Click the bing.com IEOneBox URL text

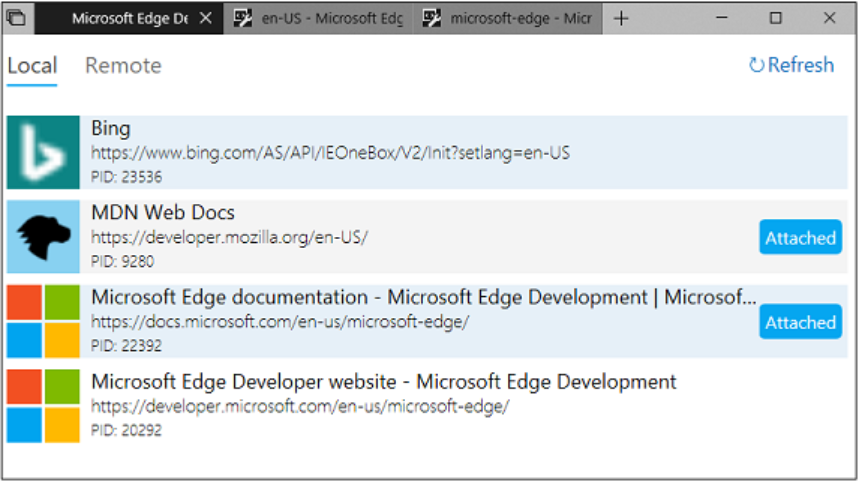pos(330,154)
